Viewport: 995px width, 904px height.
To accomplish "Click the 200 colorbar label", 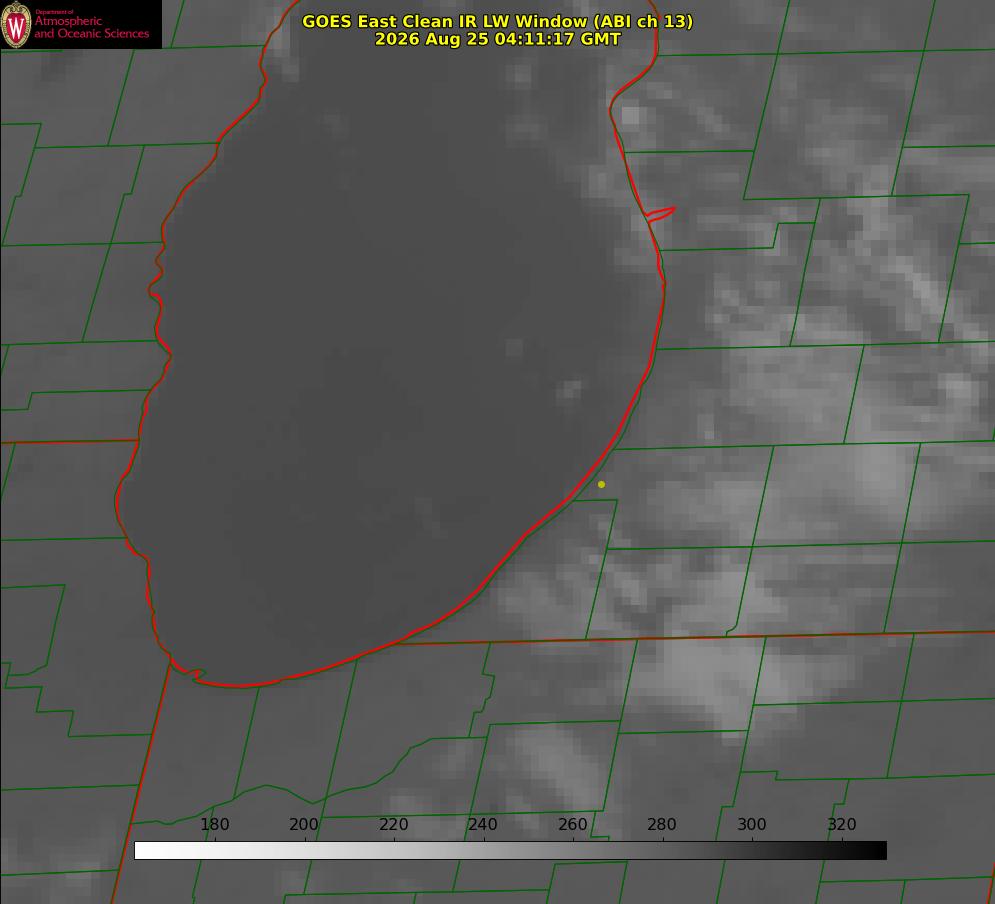I will pos(303,824).
